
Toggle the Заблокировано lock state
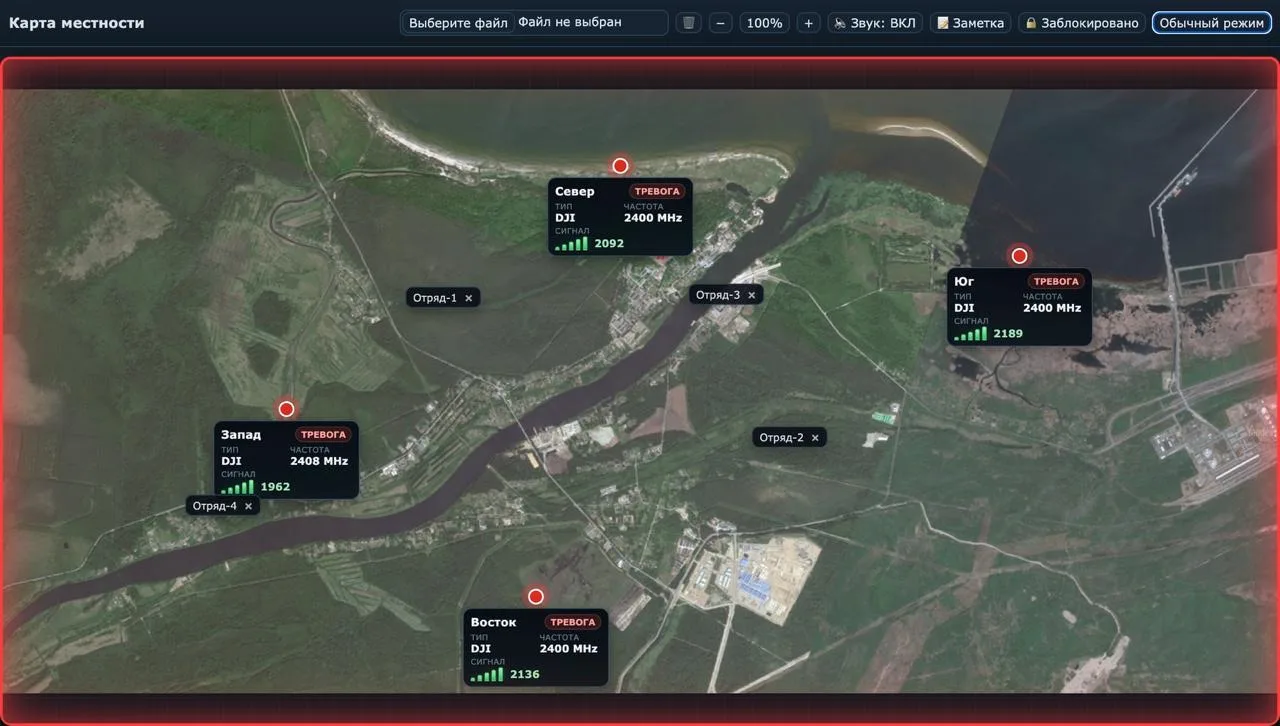pyautogui.click(x=1082, y=23)
